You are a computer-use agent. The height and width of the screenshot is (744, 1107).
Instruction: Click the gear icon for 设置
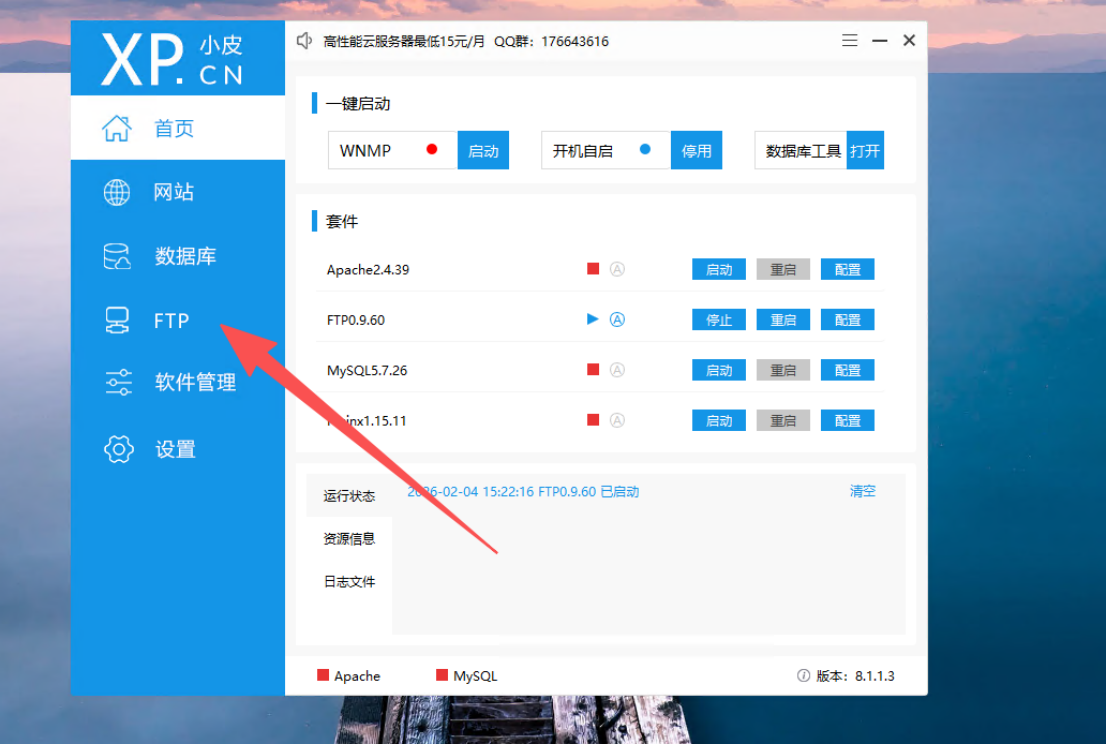(119, 449)
